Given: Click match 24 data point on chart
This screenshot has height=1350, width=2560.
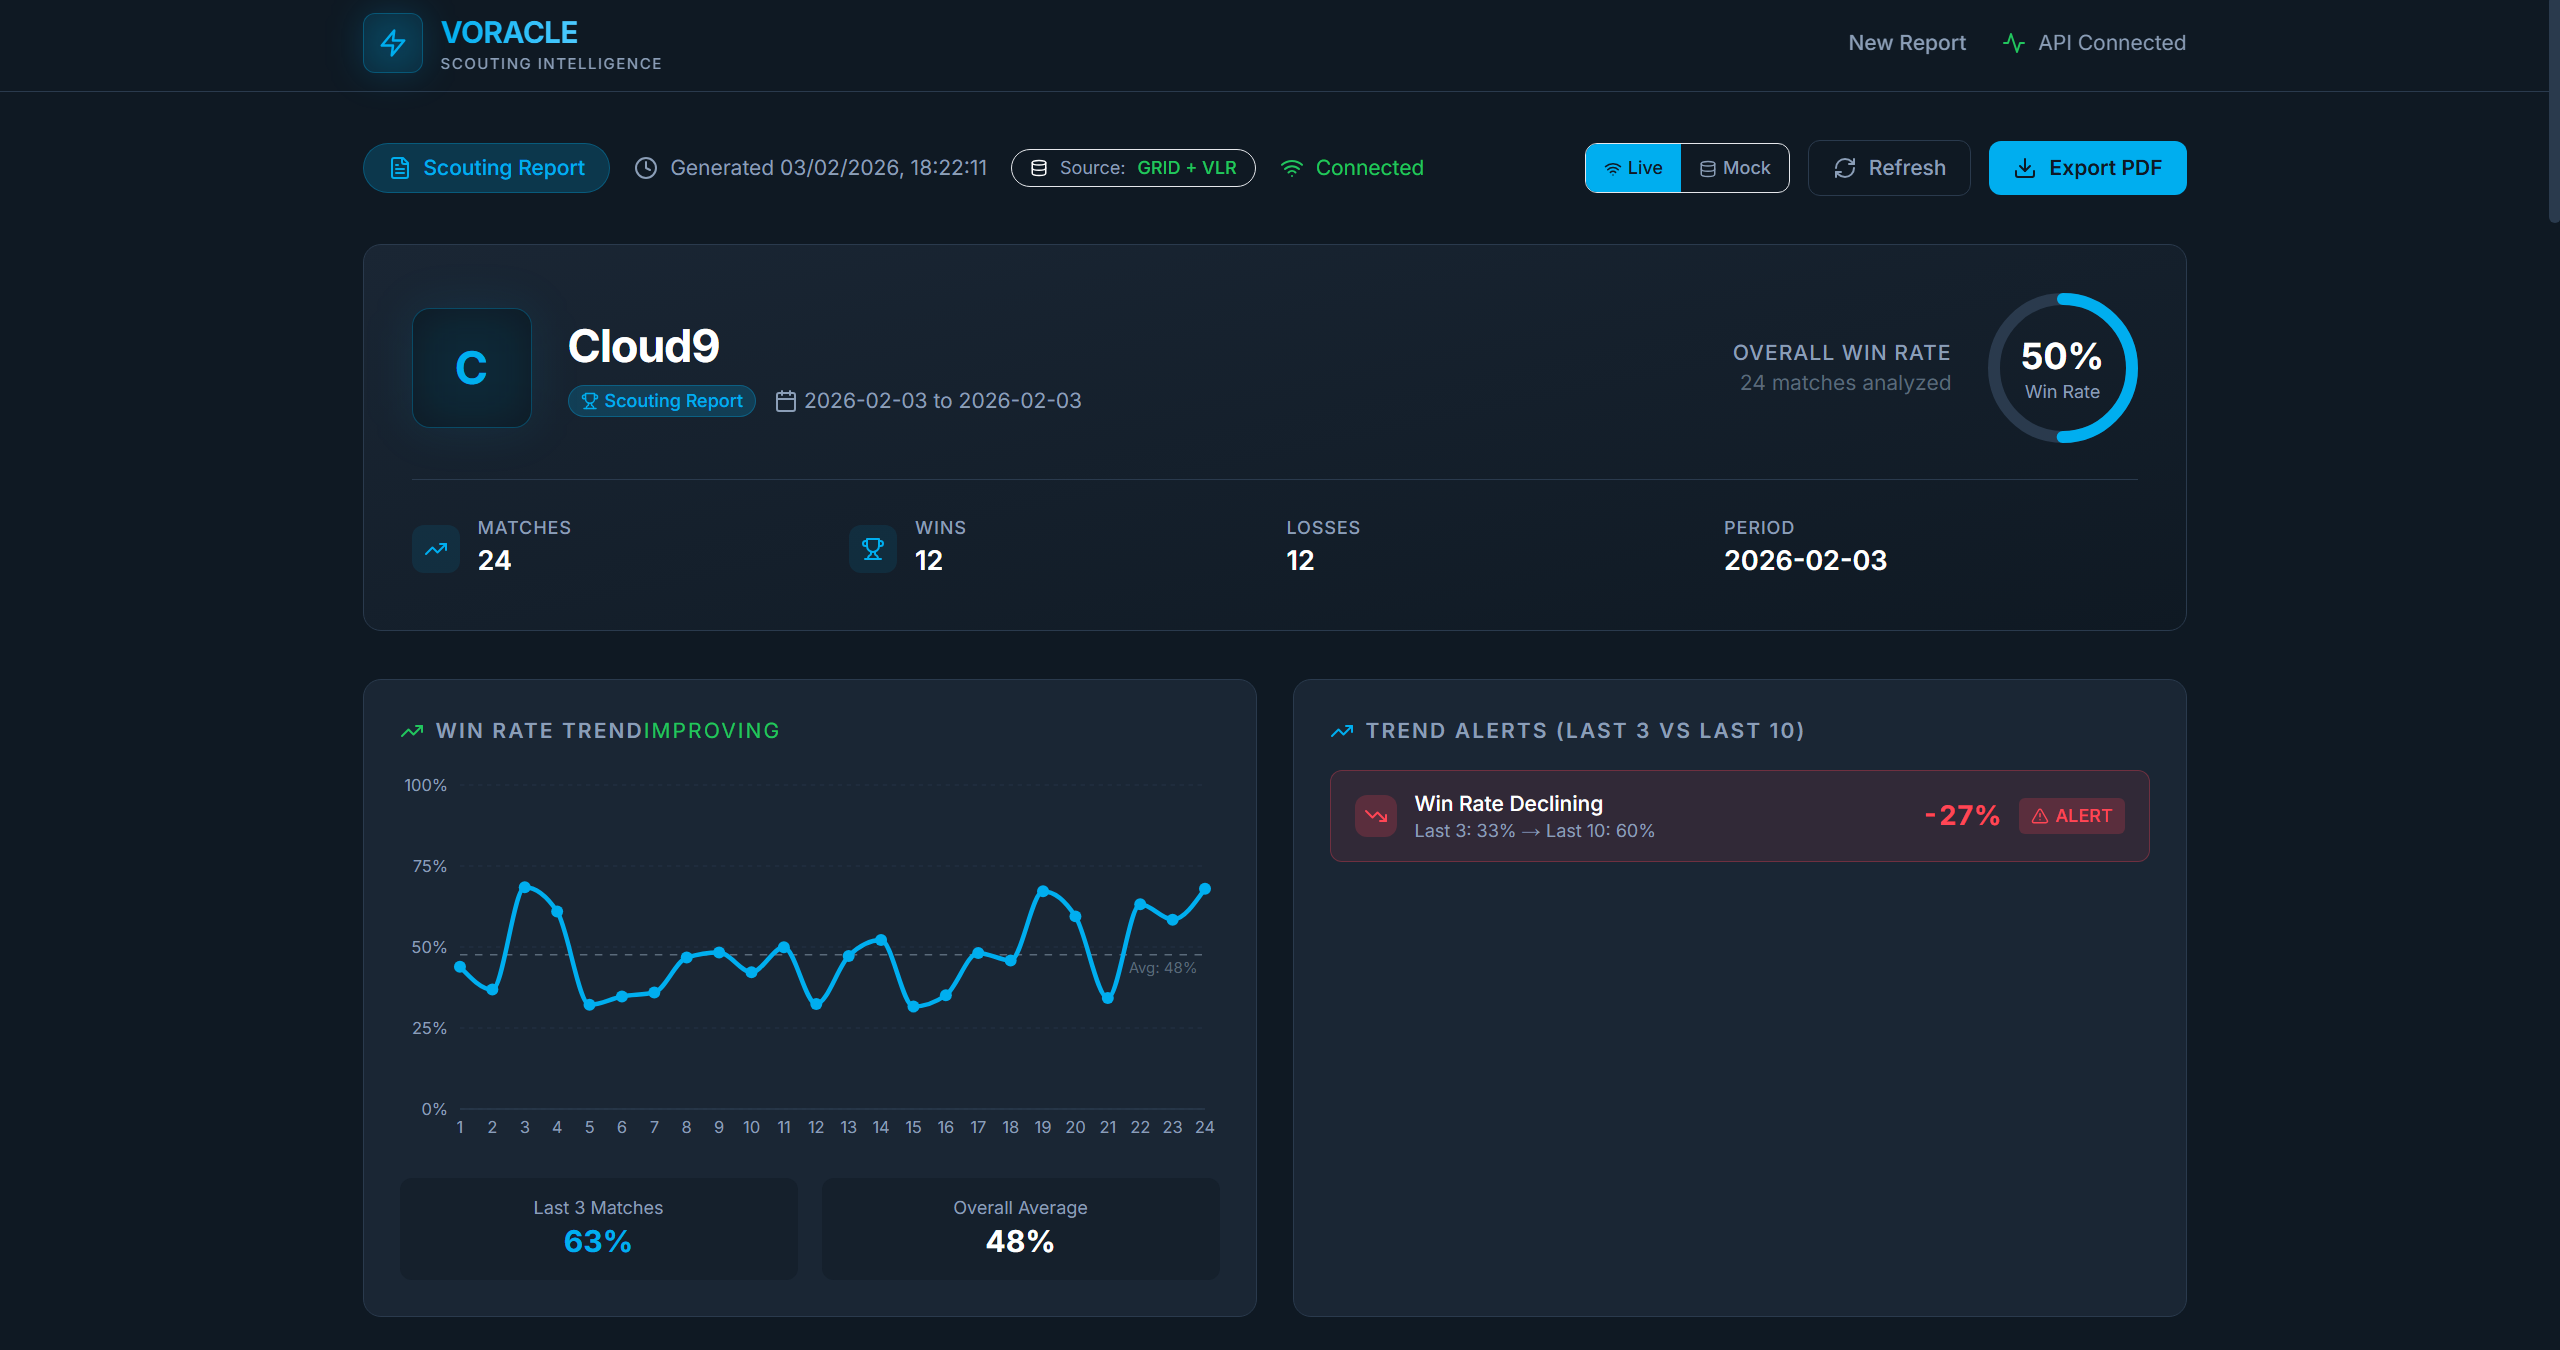Looking at the screenshot, I should [1205, 889].
